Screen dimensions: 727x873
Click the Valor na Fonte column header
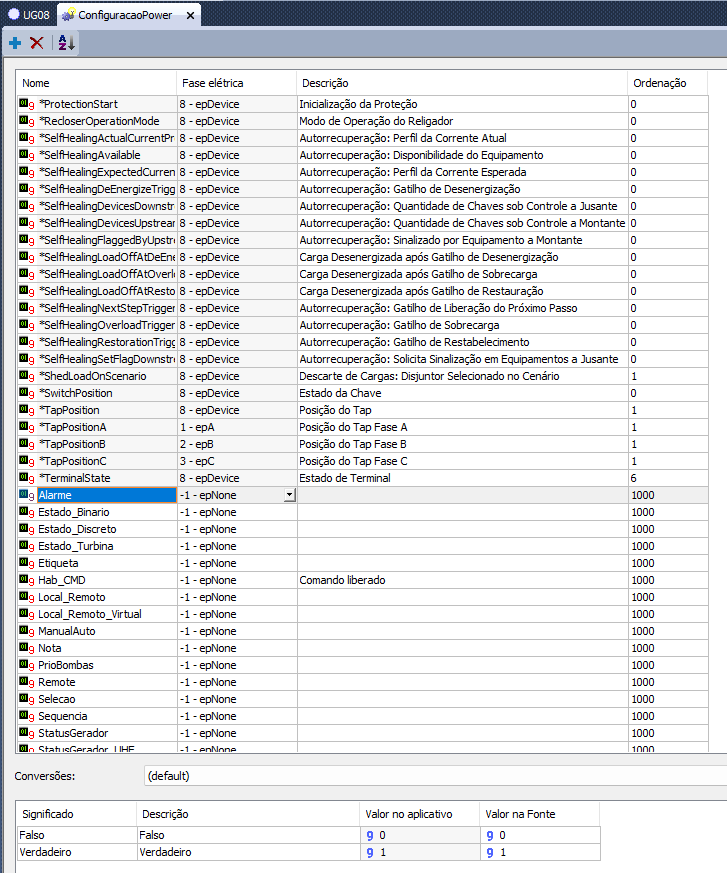(x=539, y=814)
